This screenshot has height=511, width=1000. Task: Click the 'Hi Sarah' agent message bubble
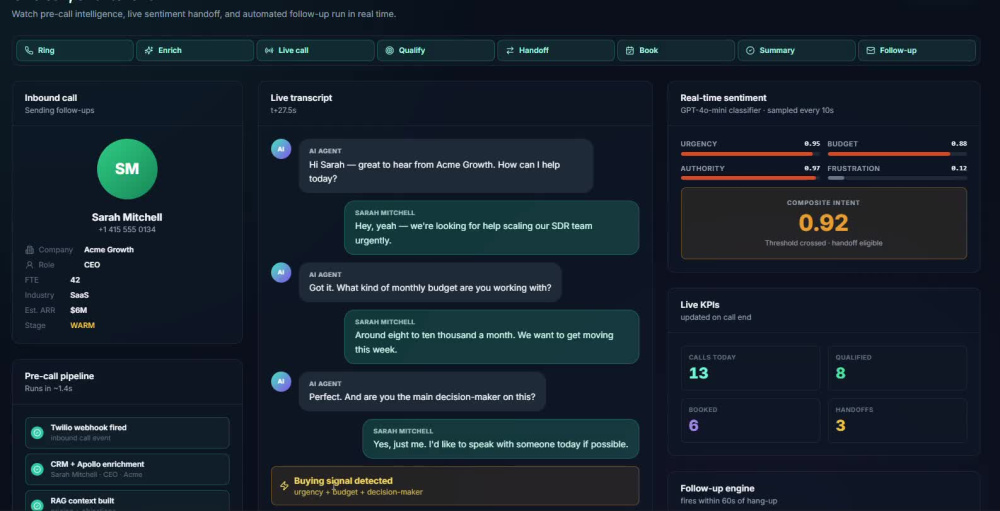point(446,166)
